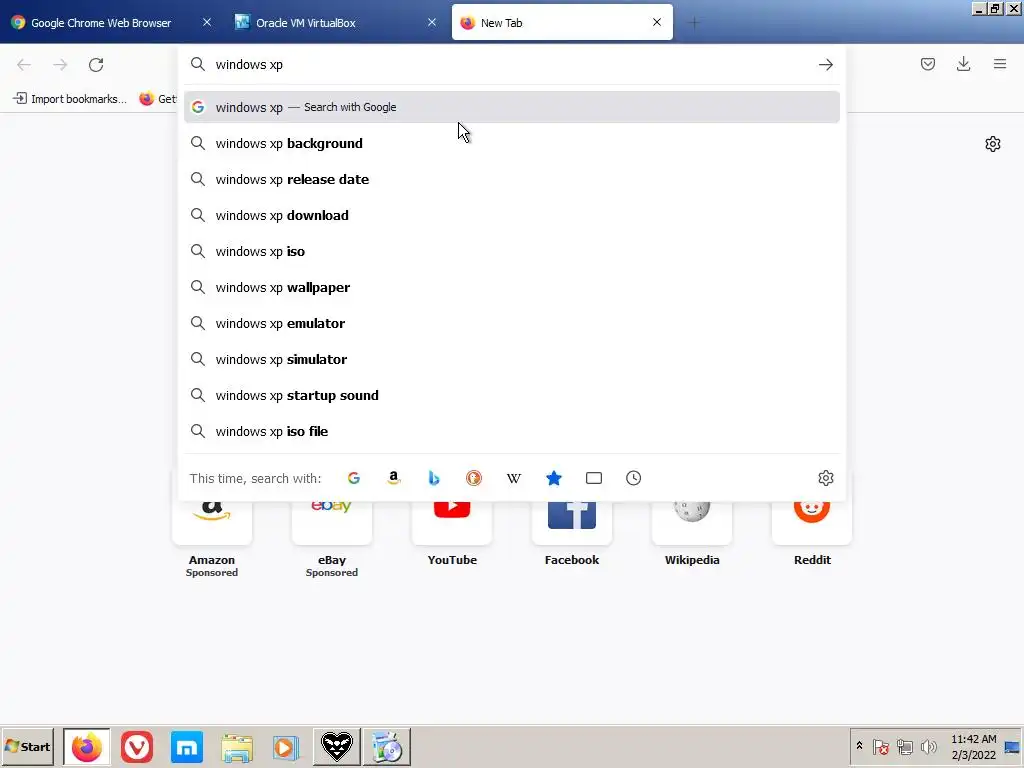1024x768 pixels.
Task: Click show desktop tray icon
Action: 1012,747
